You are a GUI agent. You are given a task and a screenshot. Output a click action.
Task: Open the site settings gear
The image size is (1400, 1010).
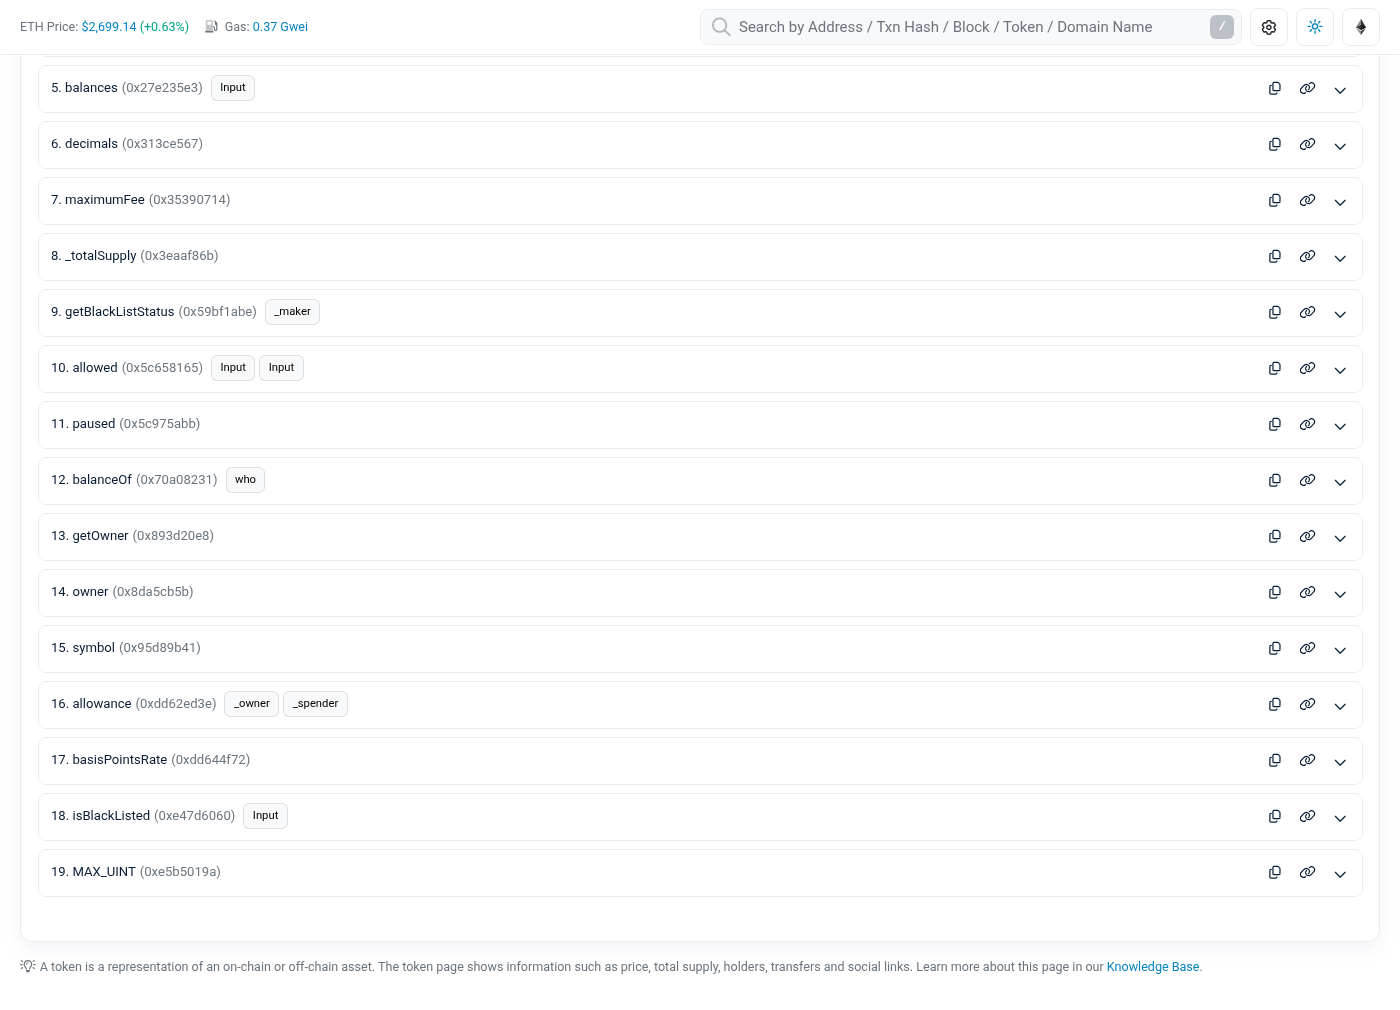(x=1269, y=27)
